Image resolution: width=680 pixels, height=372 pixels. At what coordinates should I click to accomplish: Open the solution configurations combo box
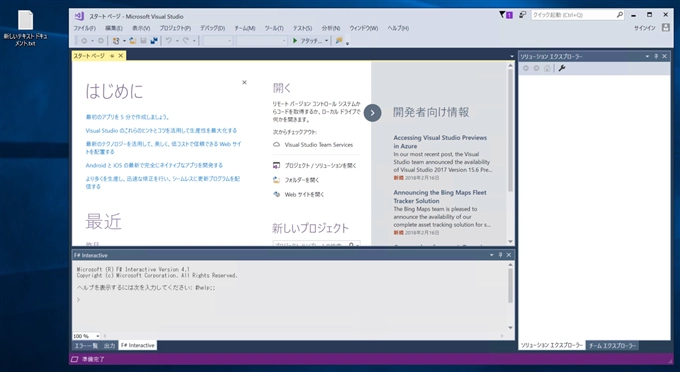tap(218, 41)
